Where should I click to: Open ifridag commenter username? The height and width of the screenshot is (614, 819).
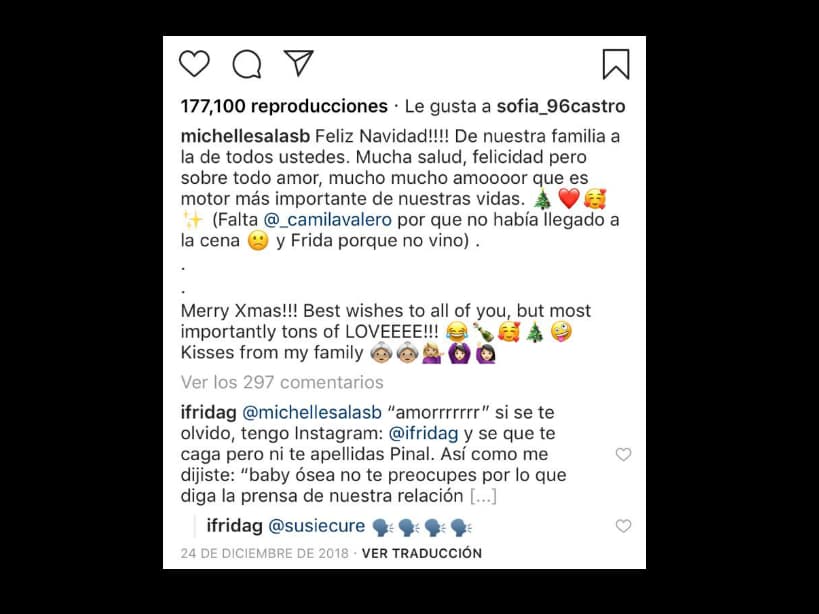[x=208, y=412]
